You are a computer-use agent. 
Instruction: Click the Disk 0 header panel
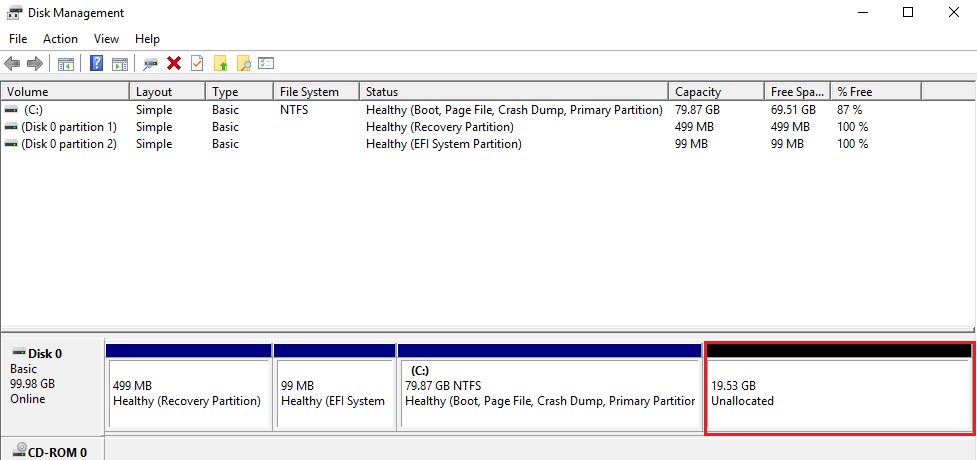click(52, 387)
